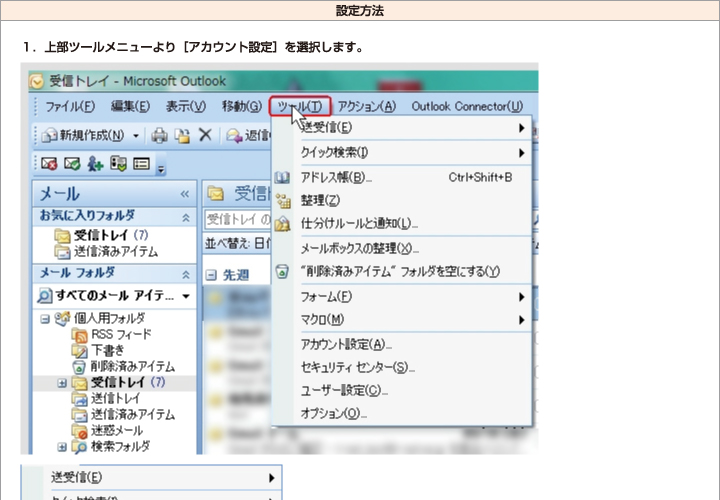The width and height of the screenshot is (720, 500).
Task: Select 削除済みアイテム folder in tree
Action: (124, 367)
